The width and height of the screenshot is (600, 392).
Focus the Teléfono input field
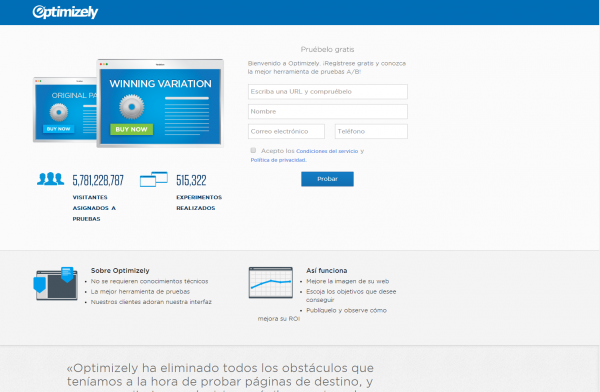click(371, 131)
